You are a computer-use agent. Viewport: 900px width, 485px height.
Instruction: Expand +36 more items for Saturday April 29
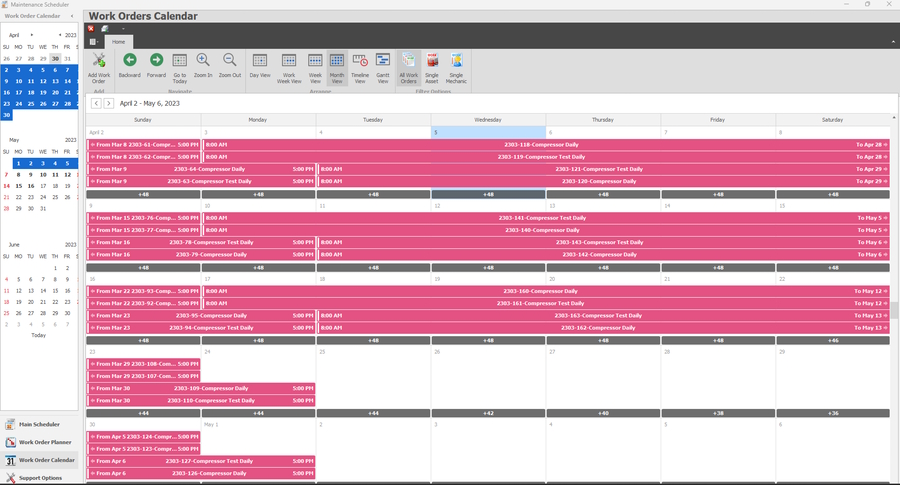[x=833, y=413]
